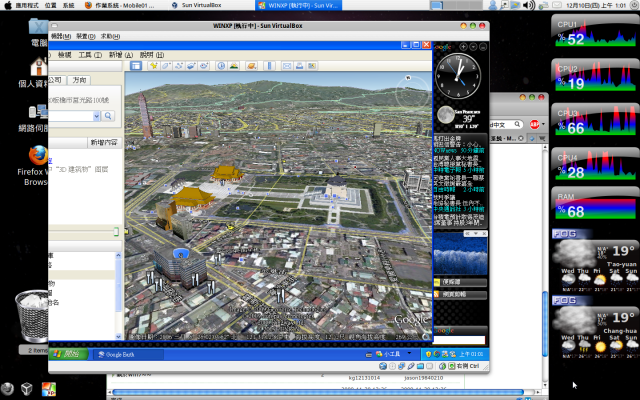Add a polygon using the toolbar icon
This screenshot has width=640, height=400.
[166, 66]
